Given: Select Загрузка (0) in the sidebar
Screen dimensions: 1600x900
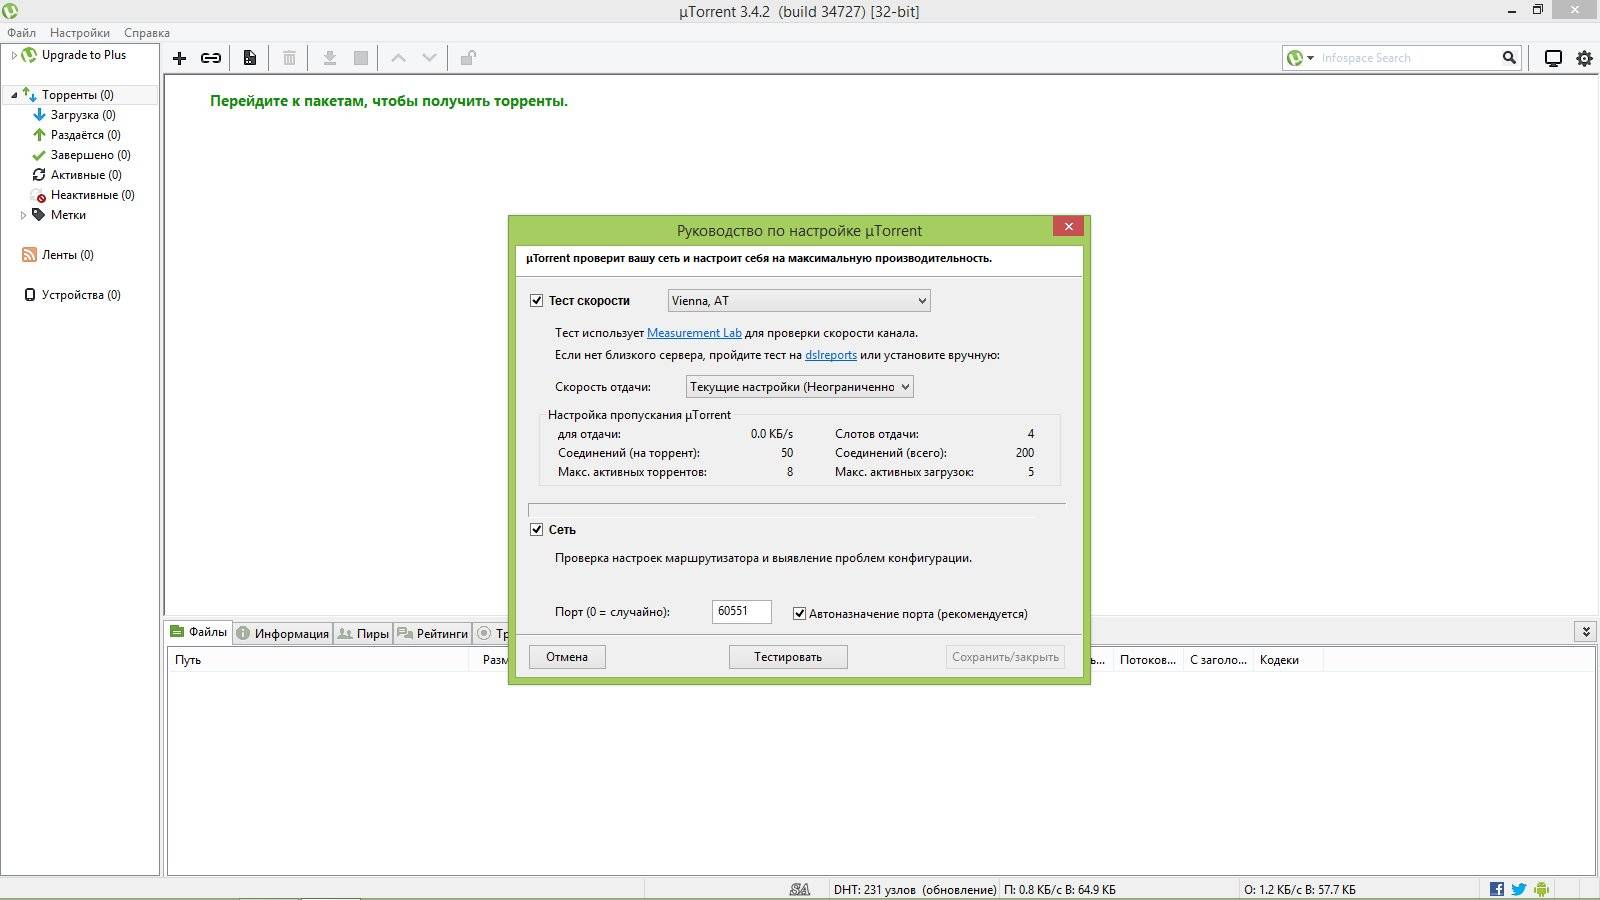Looking at the screenshot, I should coord(83,115).
